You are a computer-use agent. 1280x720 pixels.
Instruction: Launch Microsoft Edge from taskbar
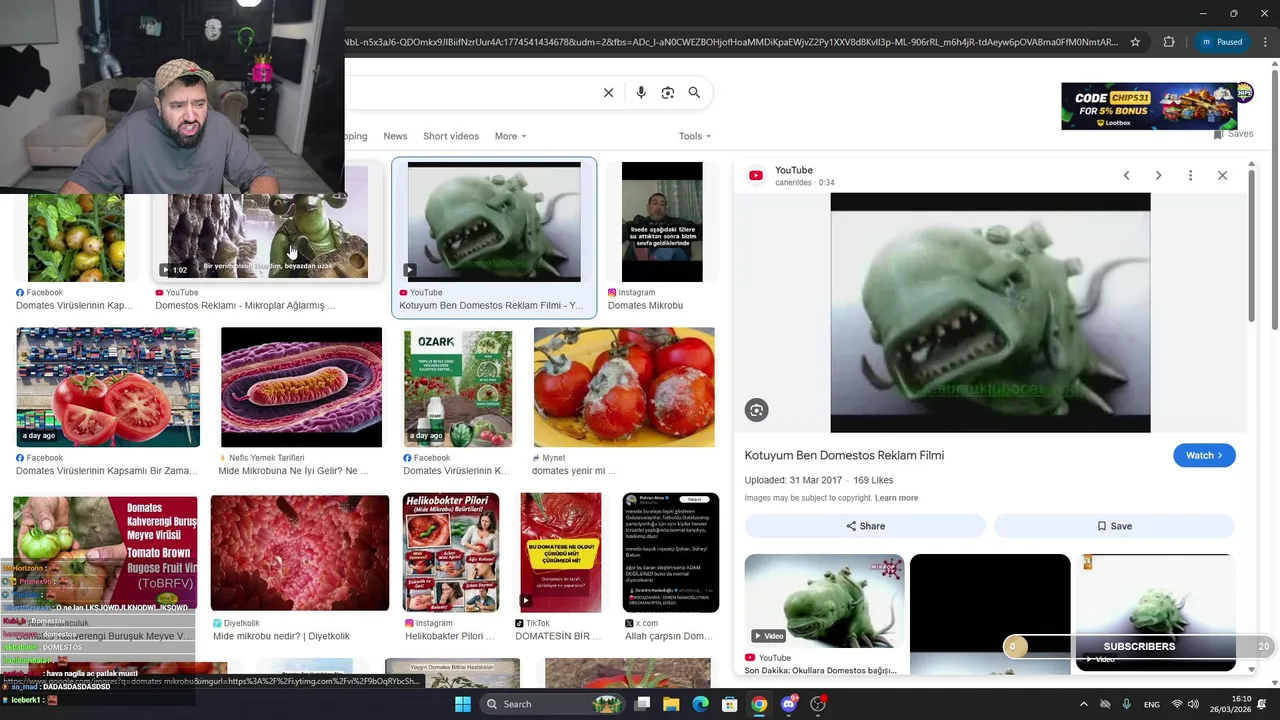coord(700,704)
